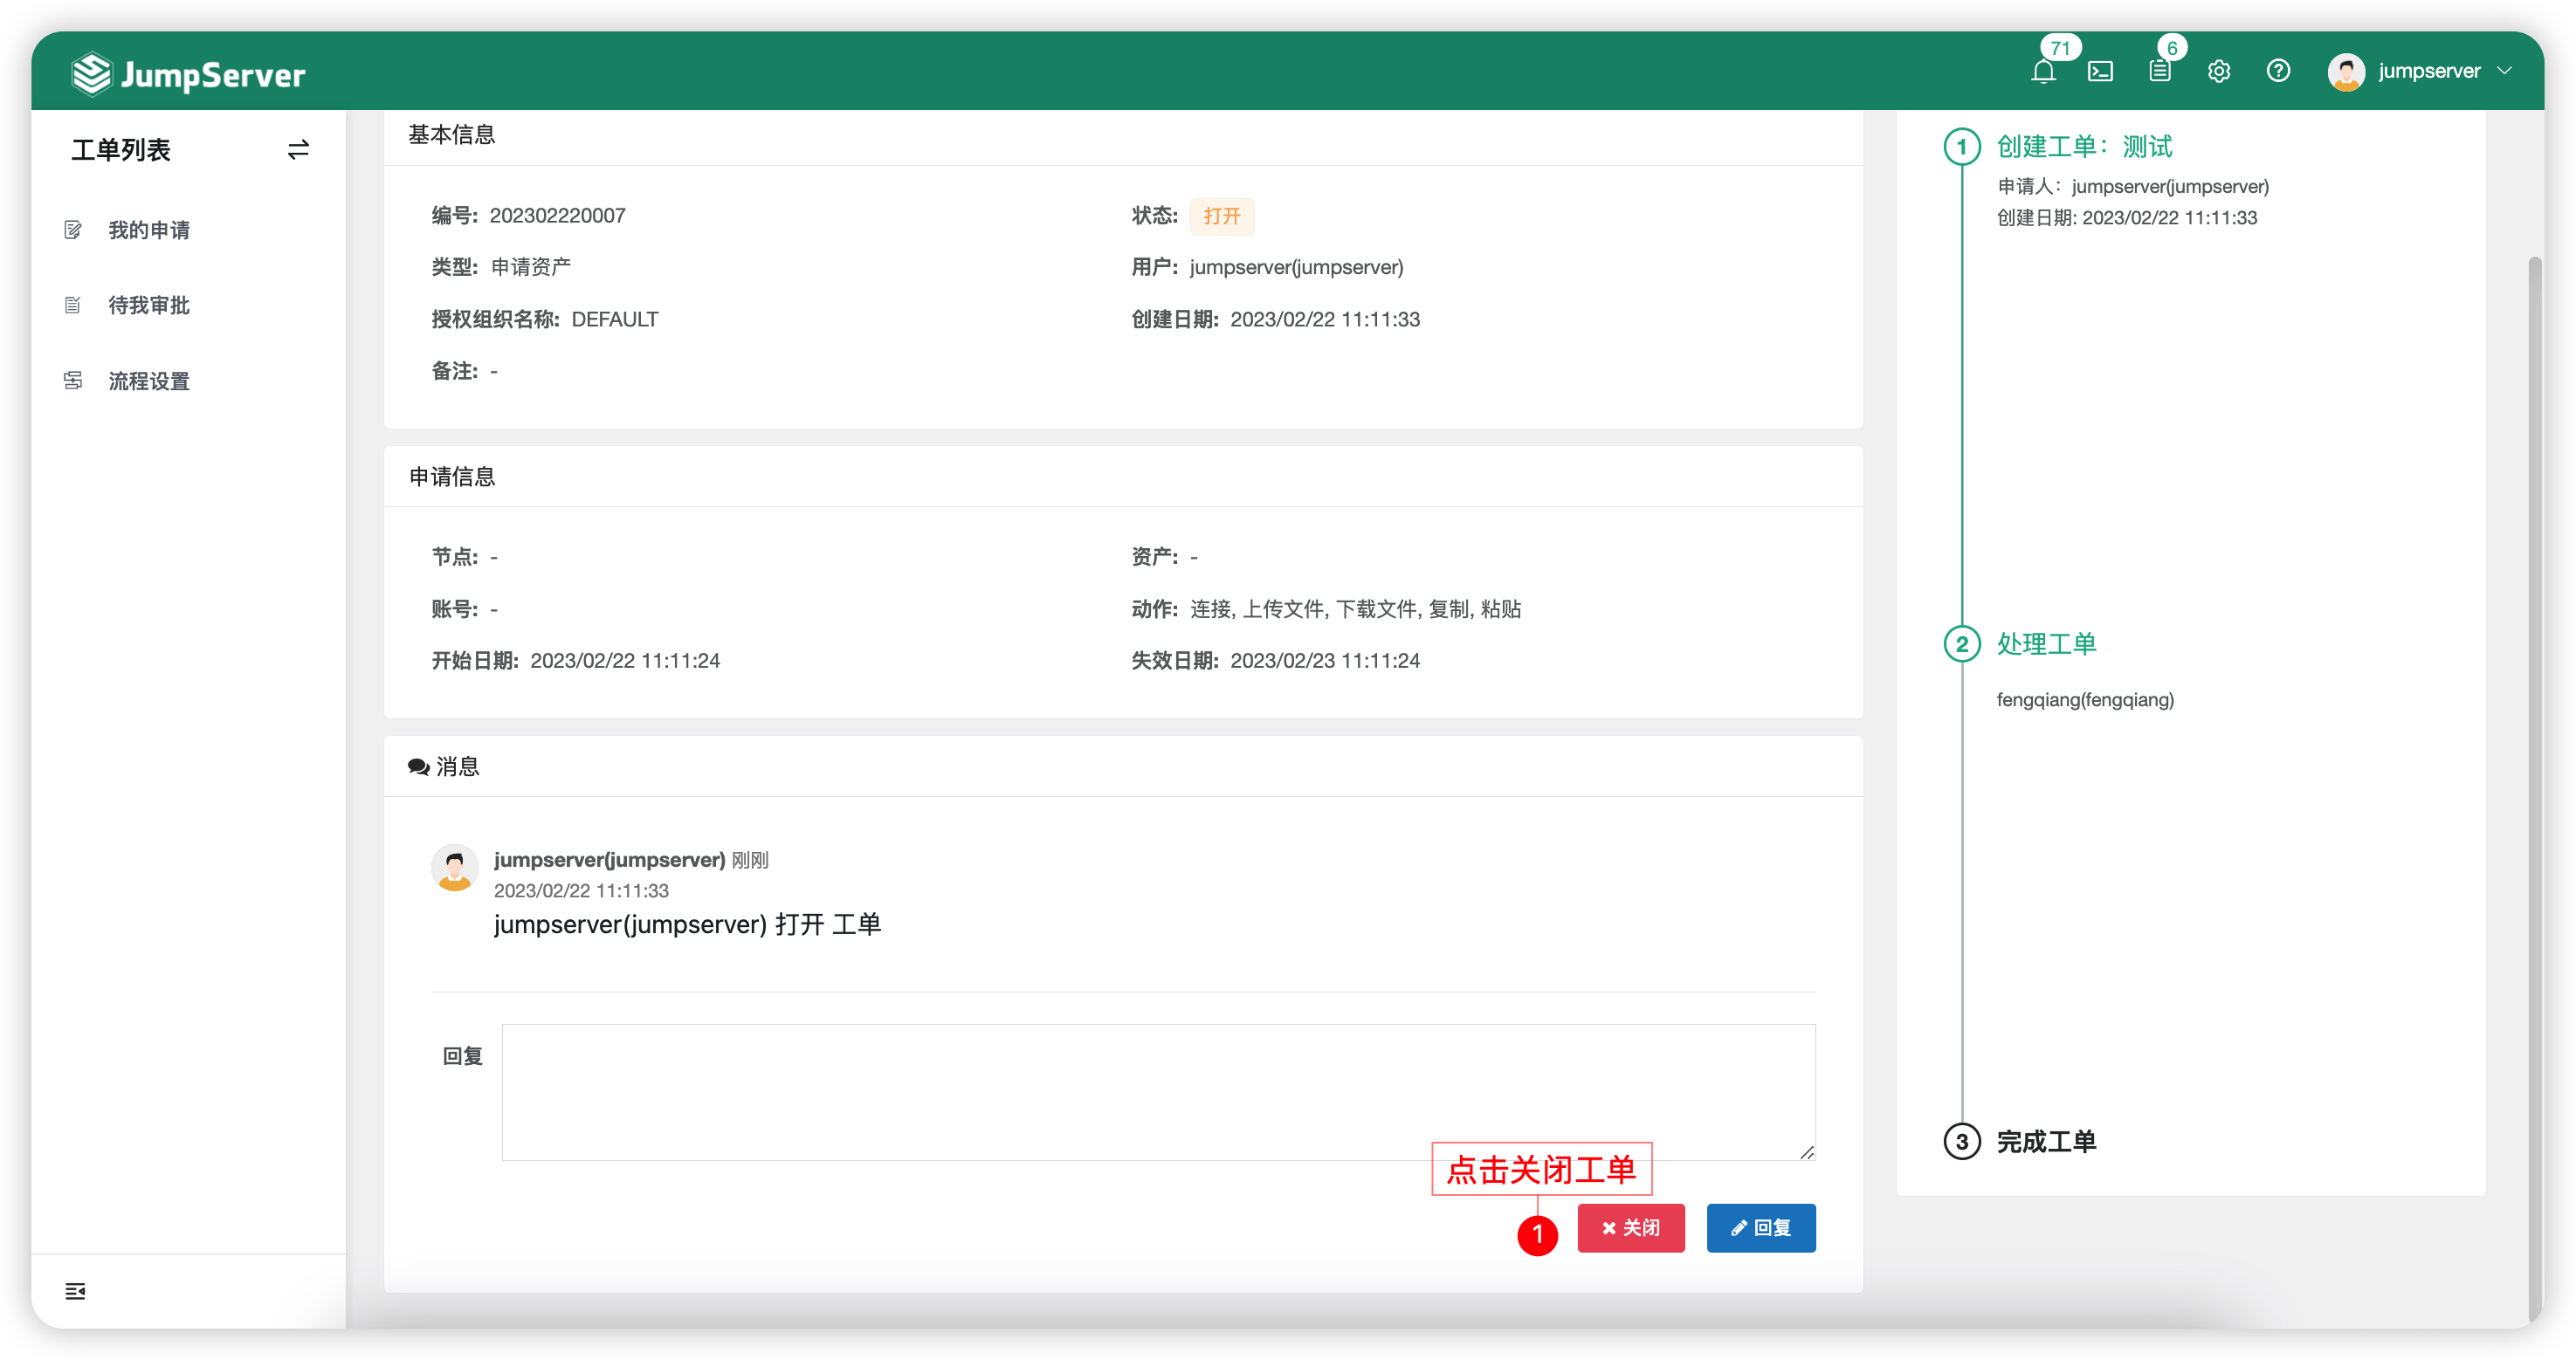Click the jumpserver user avatar
The width and height of the screenshot is (2576, 1360).
2346,72
